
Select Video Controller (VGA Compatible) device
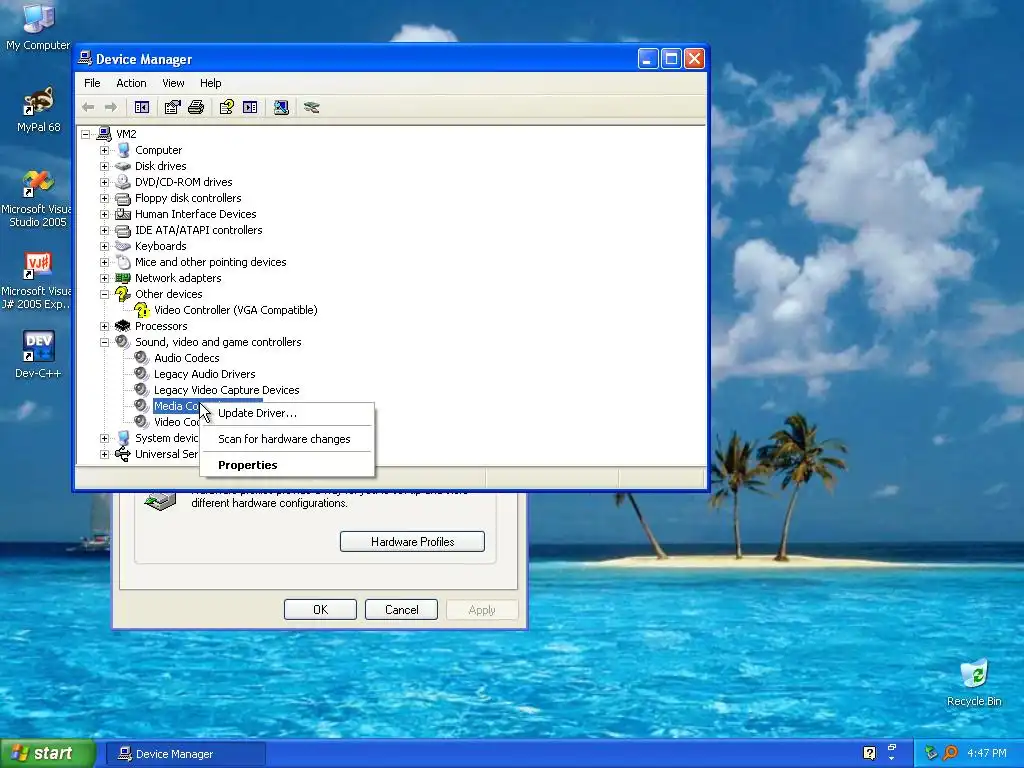(x=236, y=310)
